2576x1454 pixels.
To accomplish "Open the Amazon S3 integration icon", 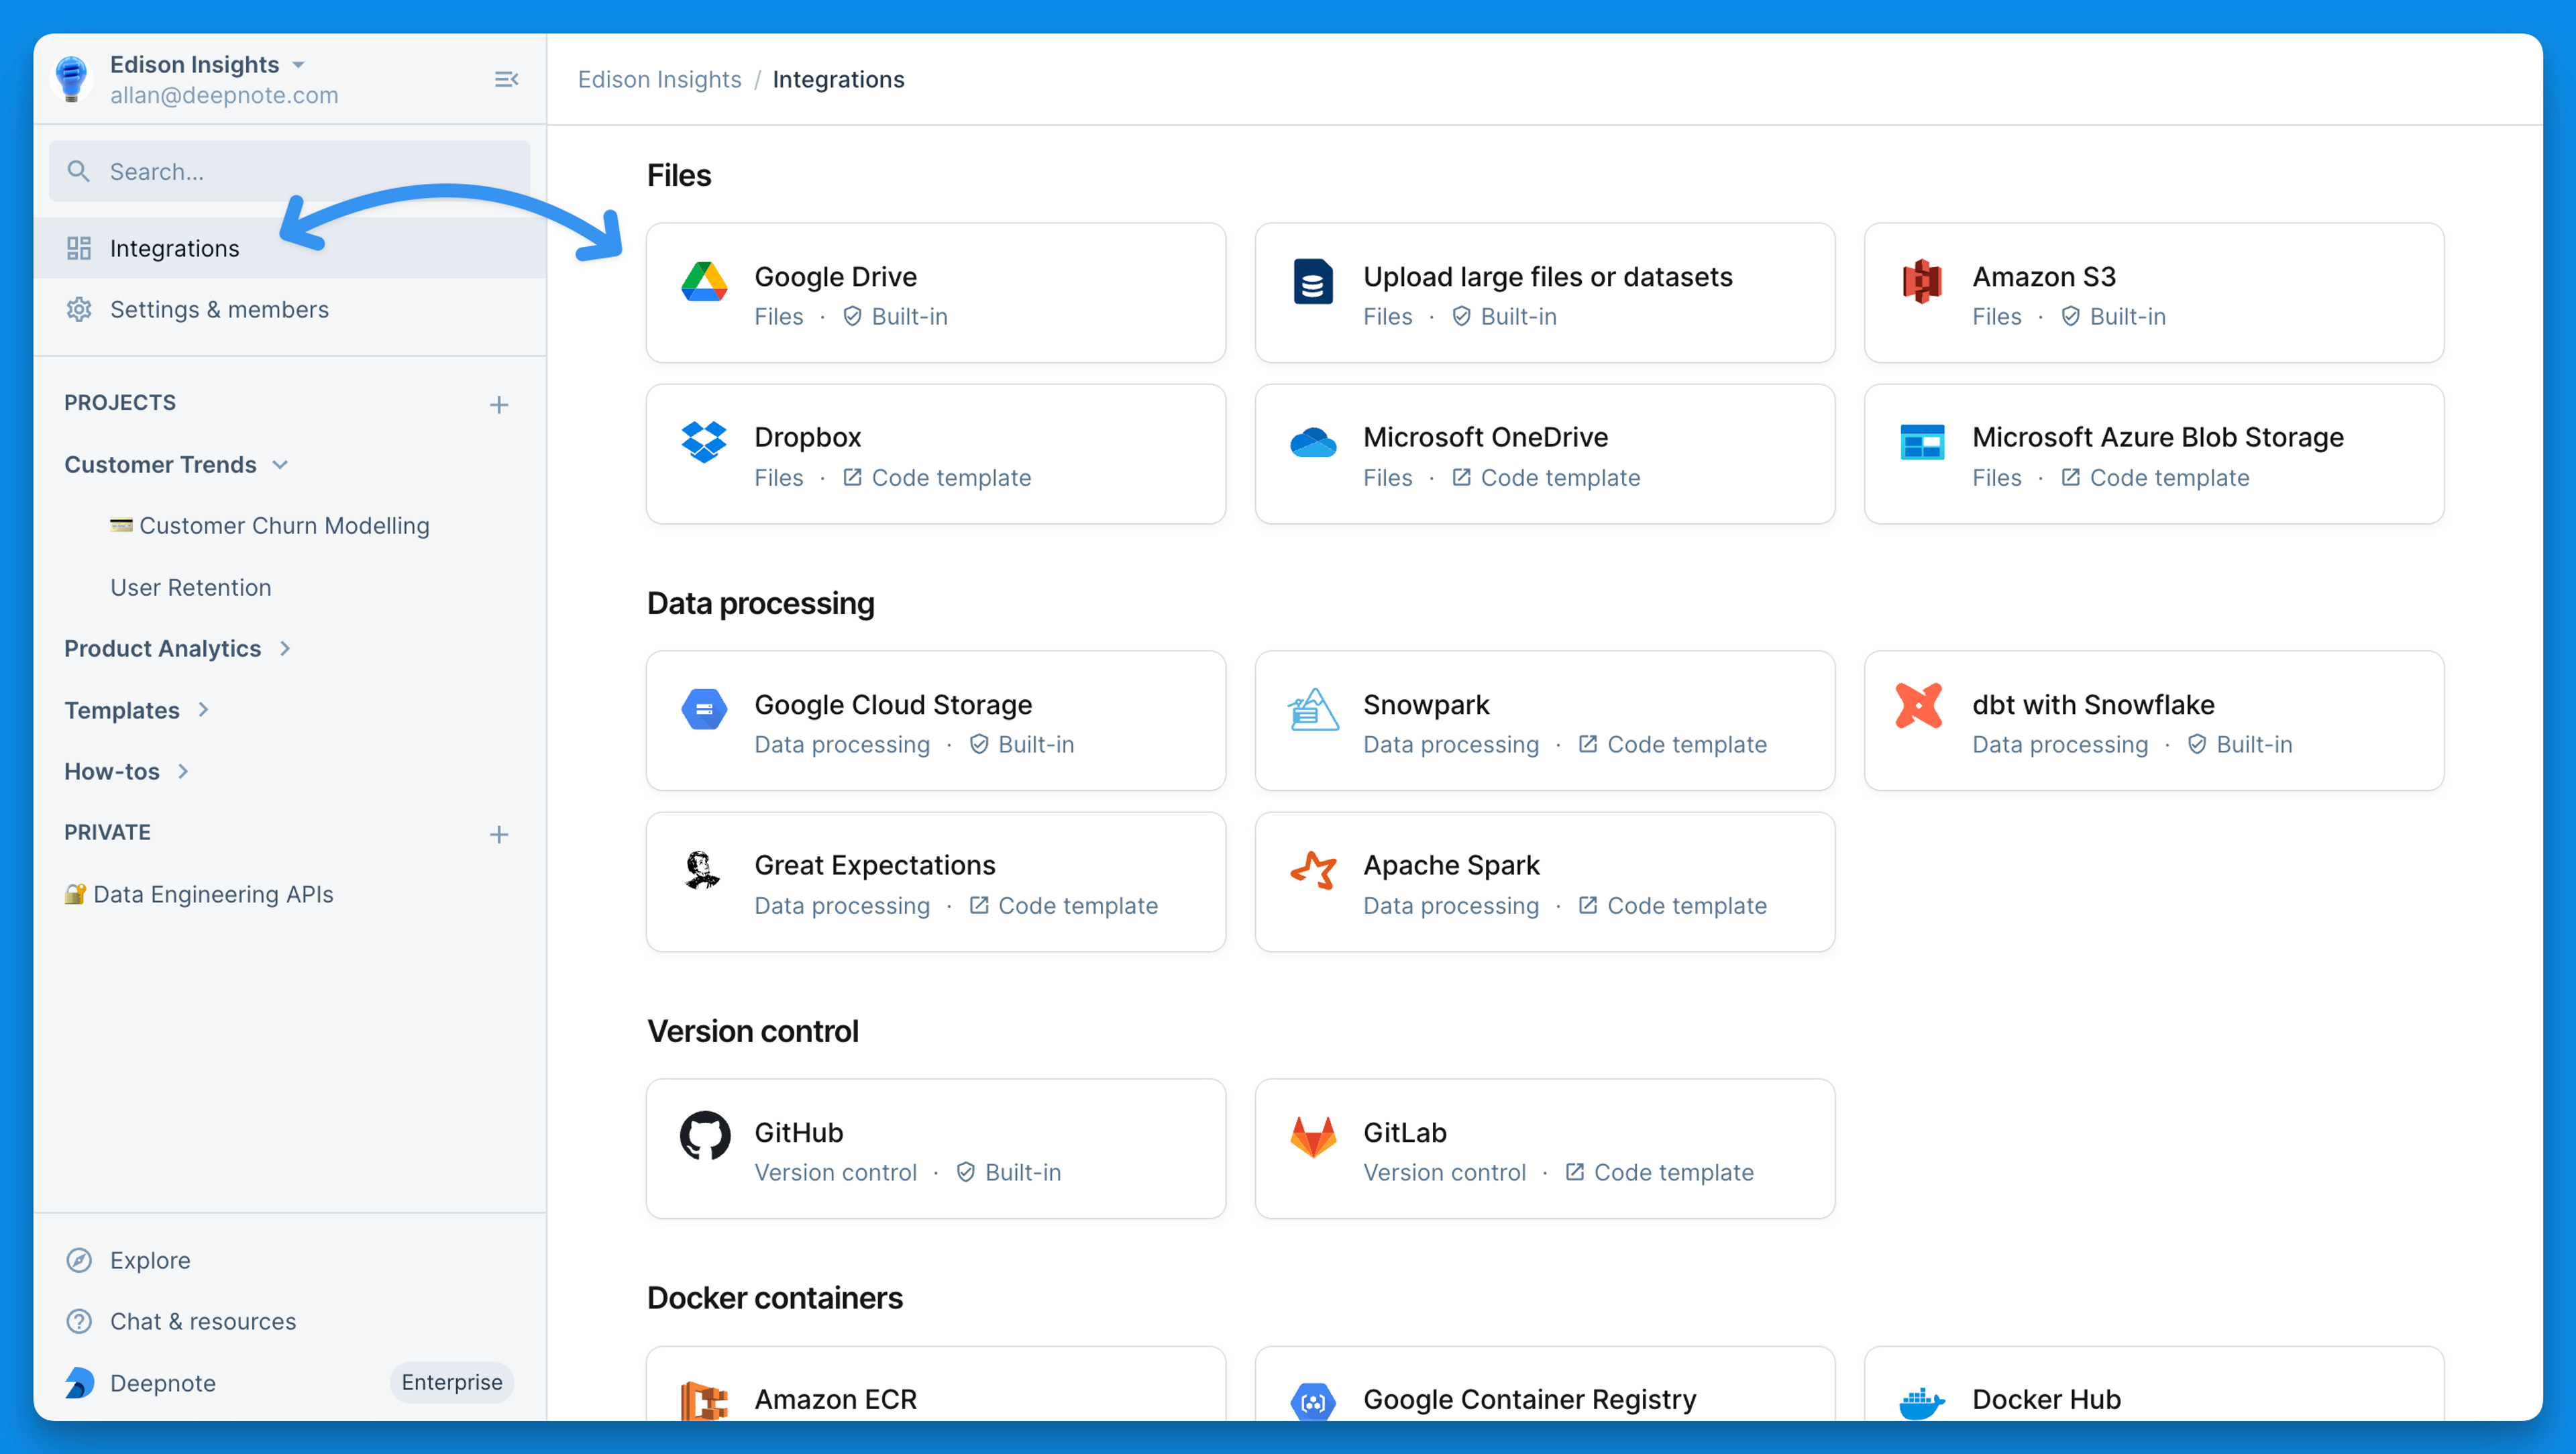I will click(1921, 283).
